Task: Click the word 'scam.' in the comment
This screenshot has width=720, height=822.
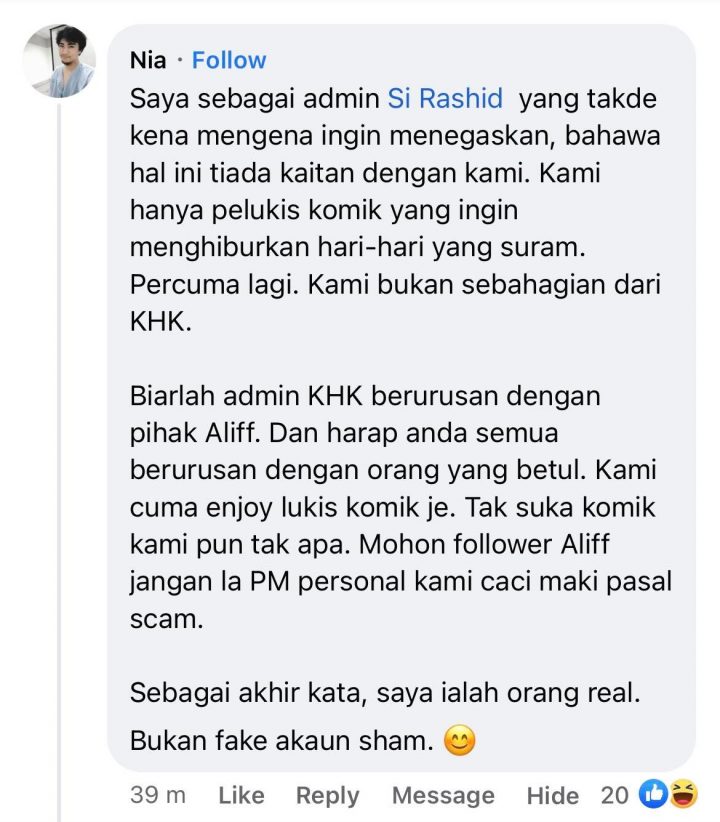Action: (166, 619)
